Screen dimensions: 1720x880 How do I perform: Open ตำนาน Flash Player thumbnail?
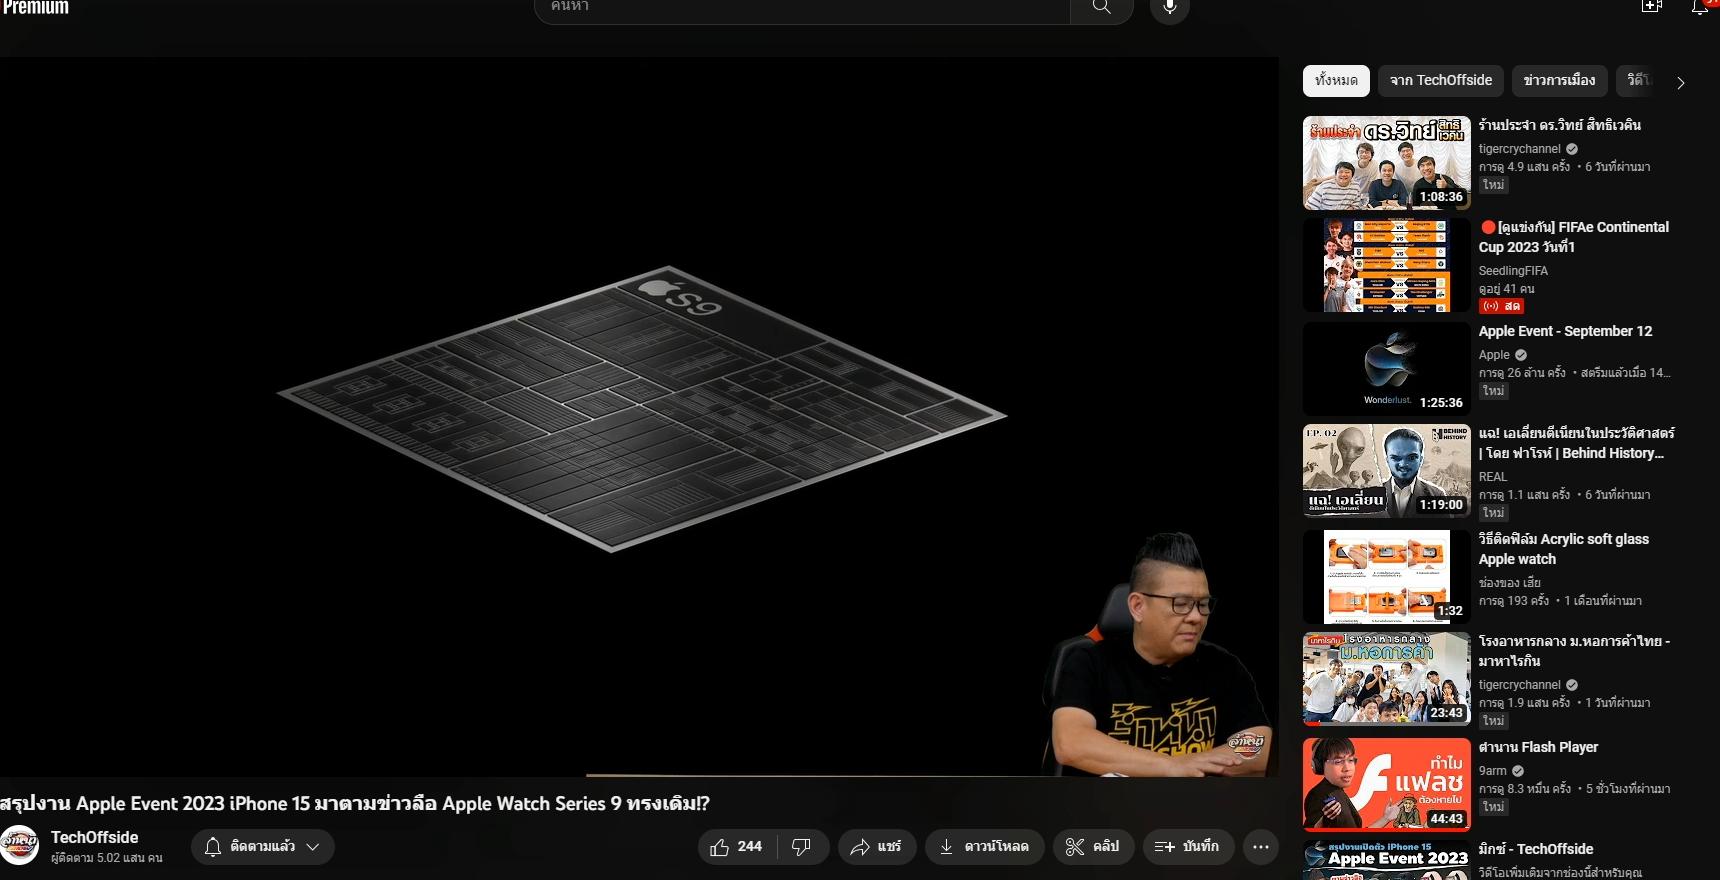click(1386, 785)
